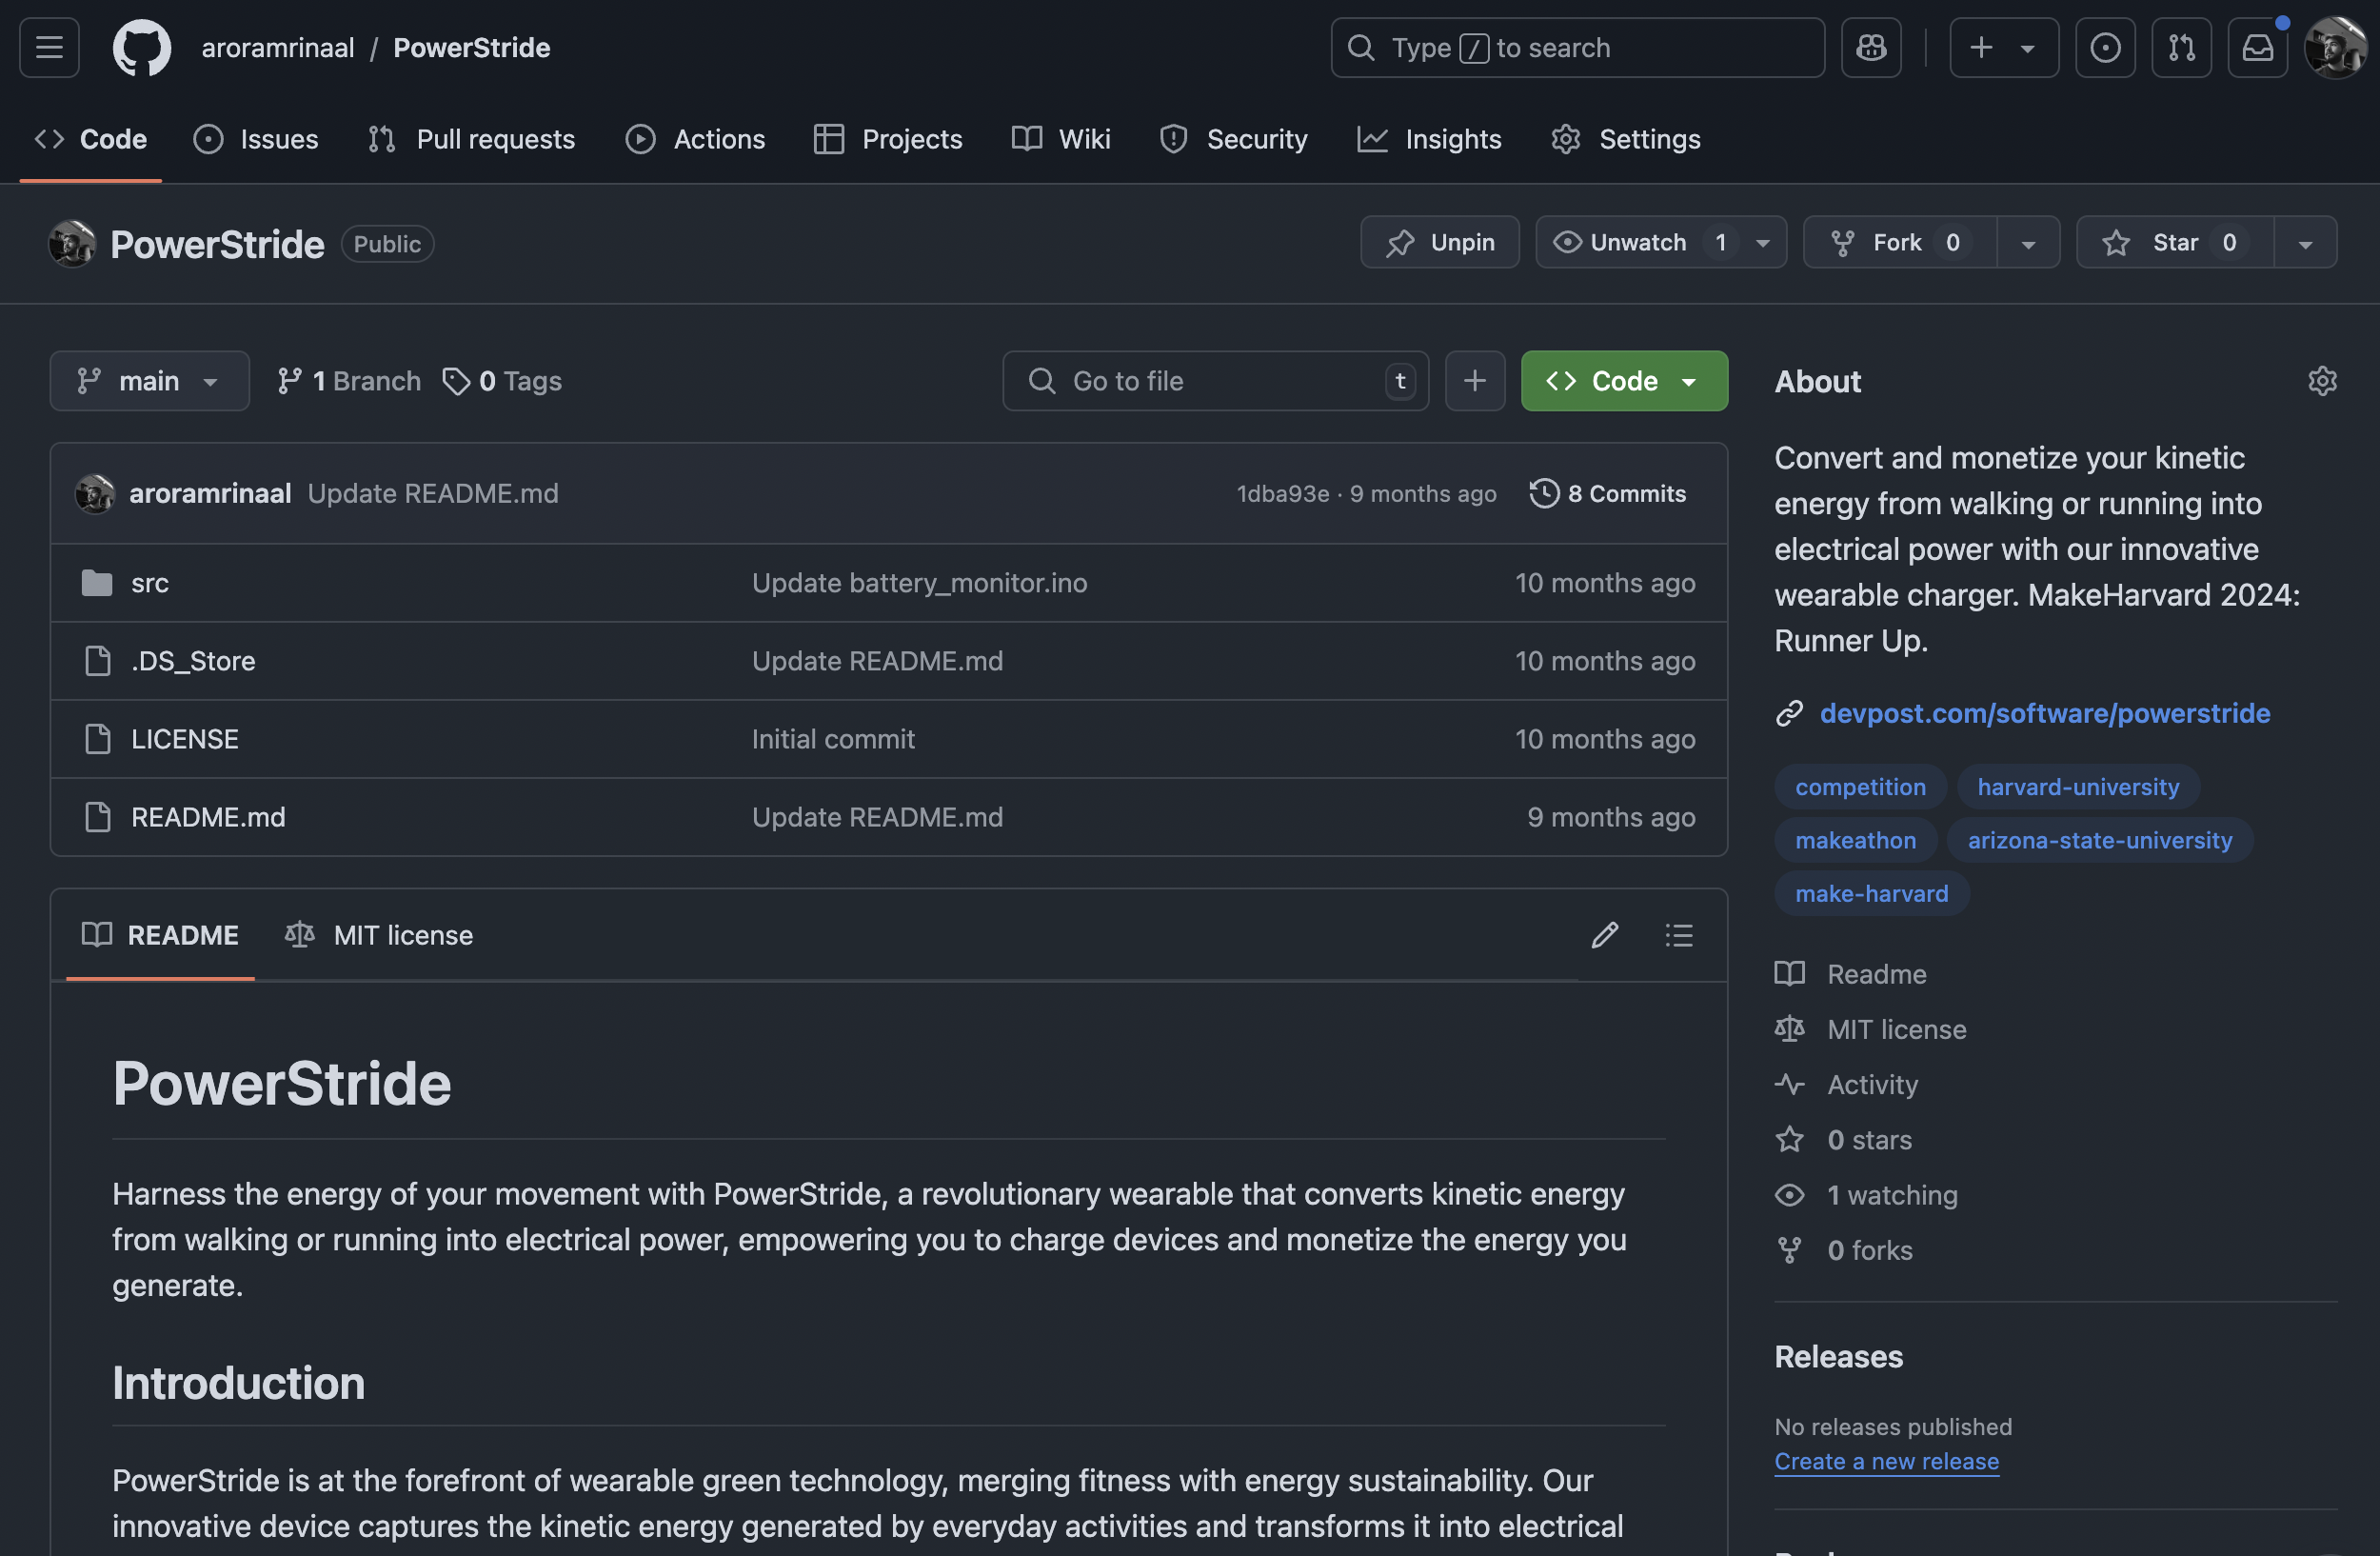Screen dimensions: 2380x1556
Task: Click the plus create-new icon
Action: (x=1981, y=47)
